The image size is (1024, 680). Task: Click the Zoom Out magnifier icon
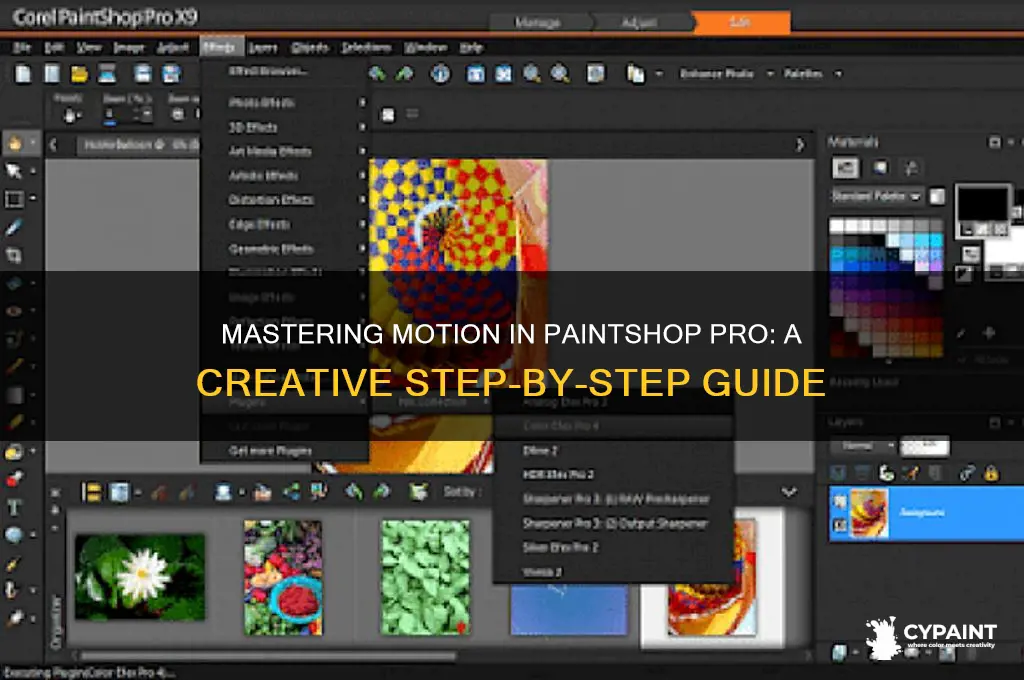coord(532,74)
